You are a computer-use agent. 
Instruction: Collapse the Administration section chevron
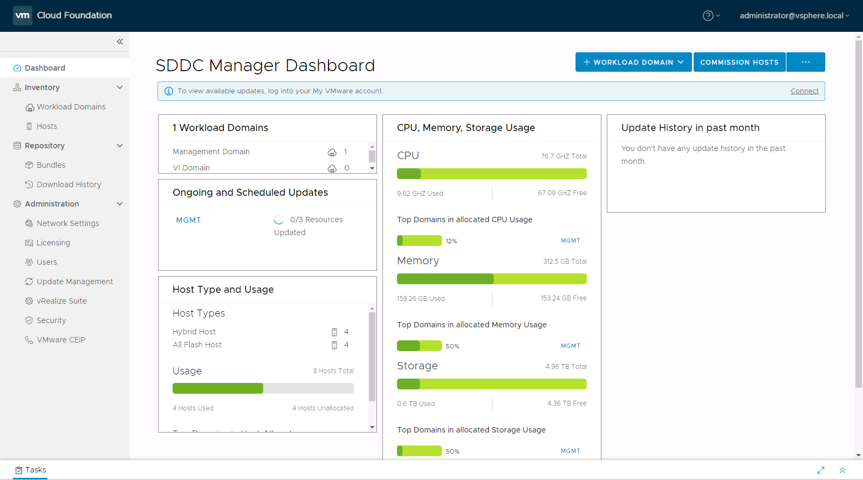pos(120,204)
